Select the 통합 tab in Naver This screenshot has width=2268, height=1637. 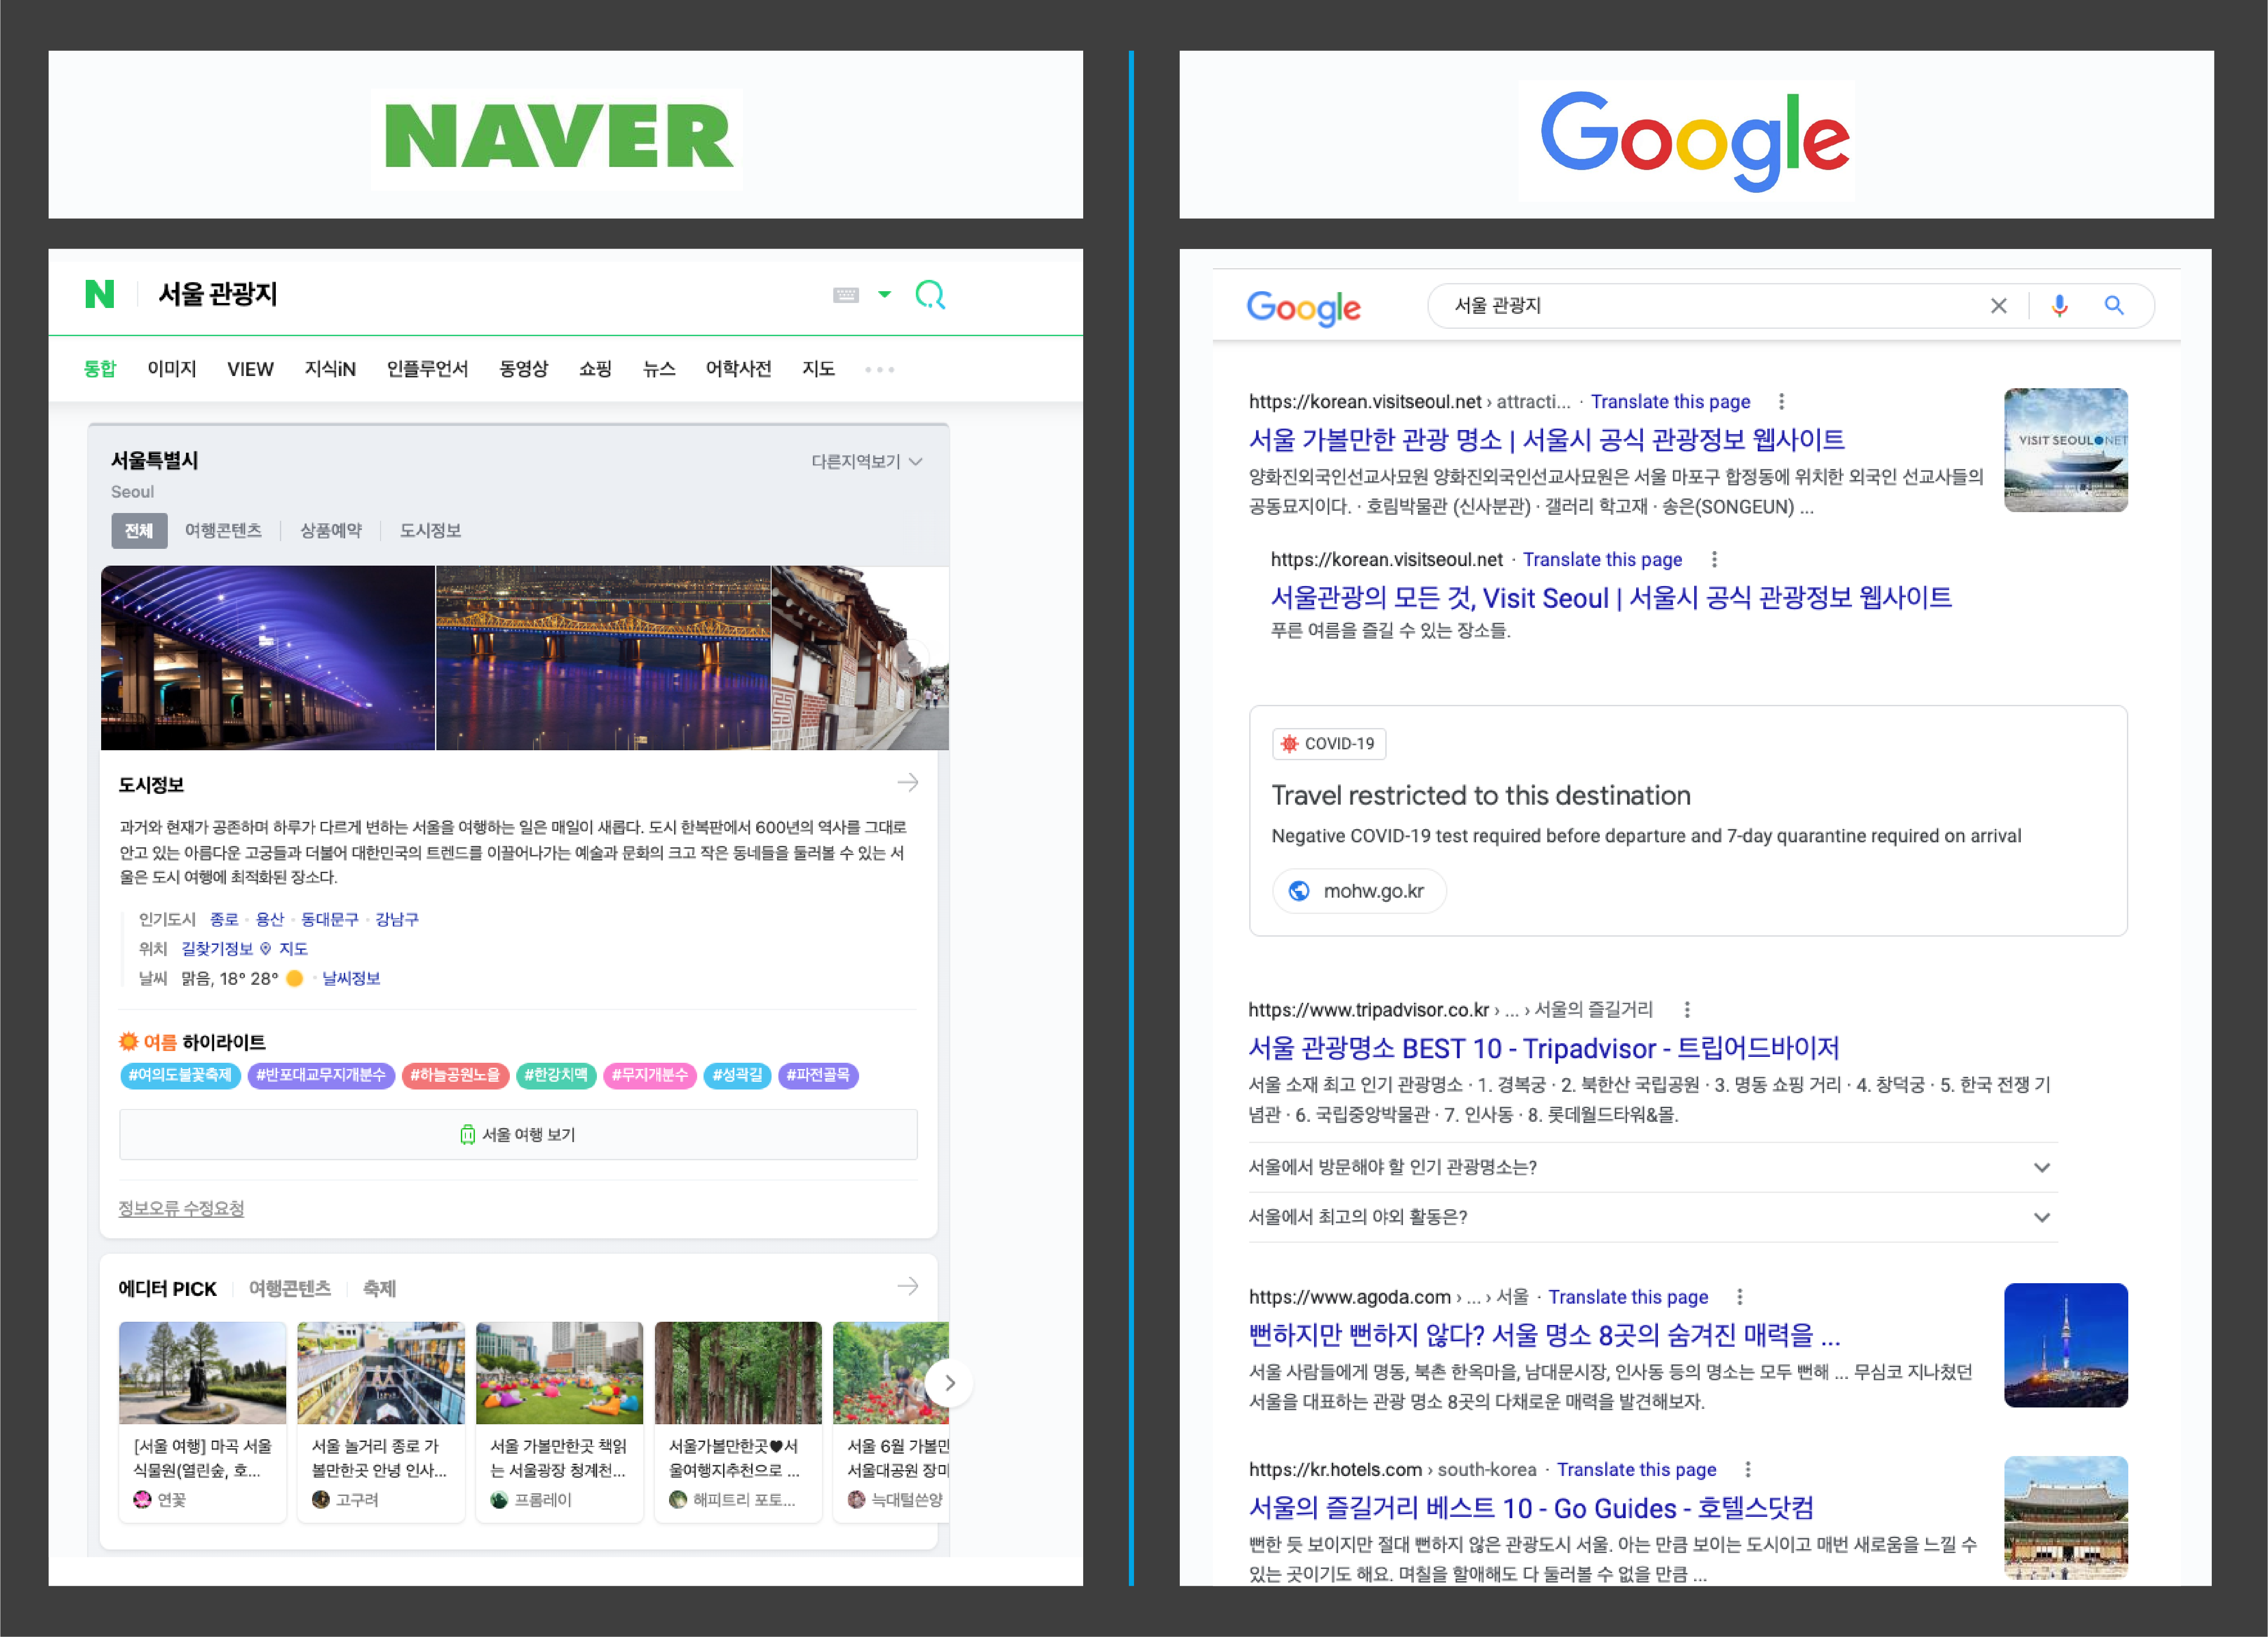click(x=100, y=369)
